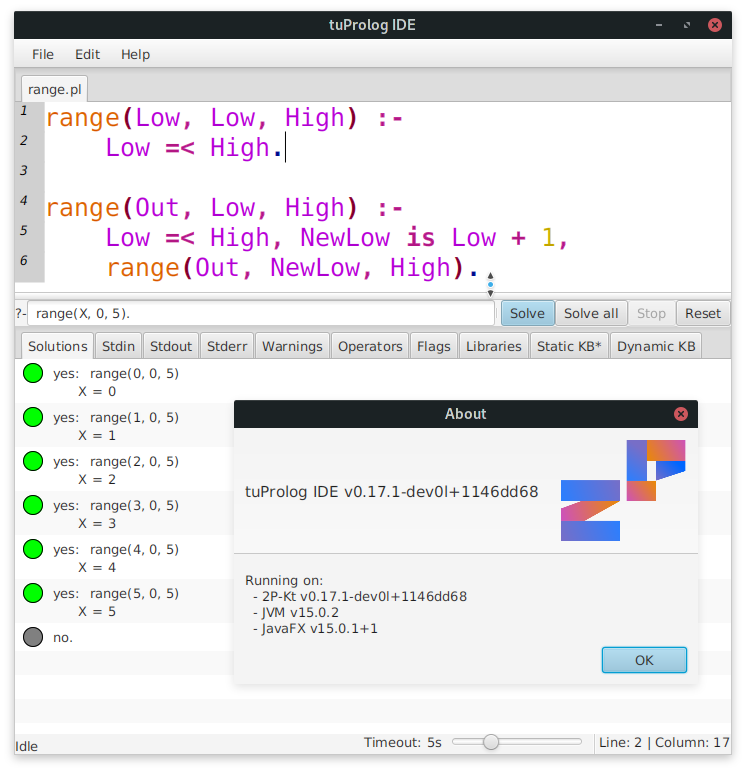Switch to the Stdout tab

pos(171,346)
